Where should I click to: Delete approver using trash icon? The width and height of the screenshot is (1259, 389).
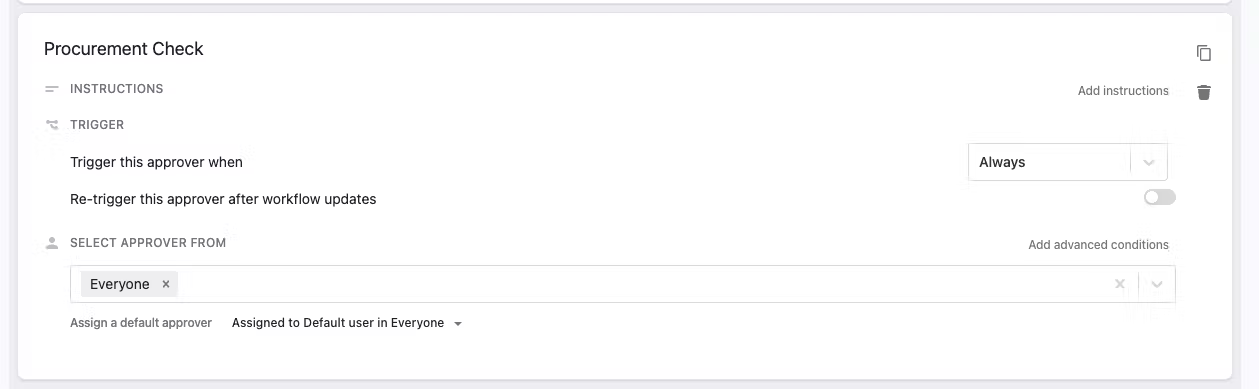[1204, 92]
